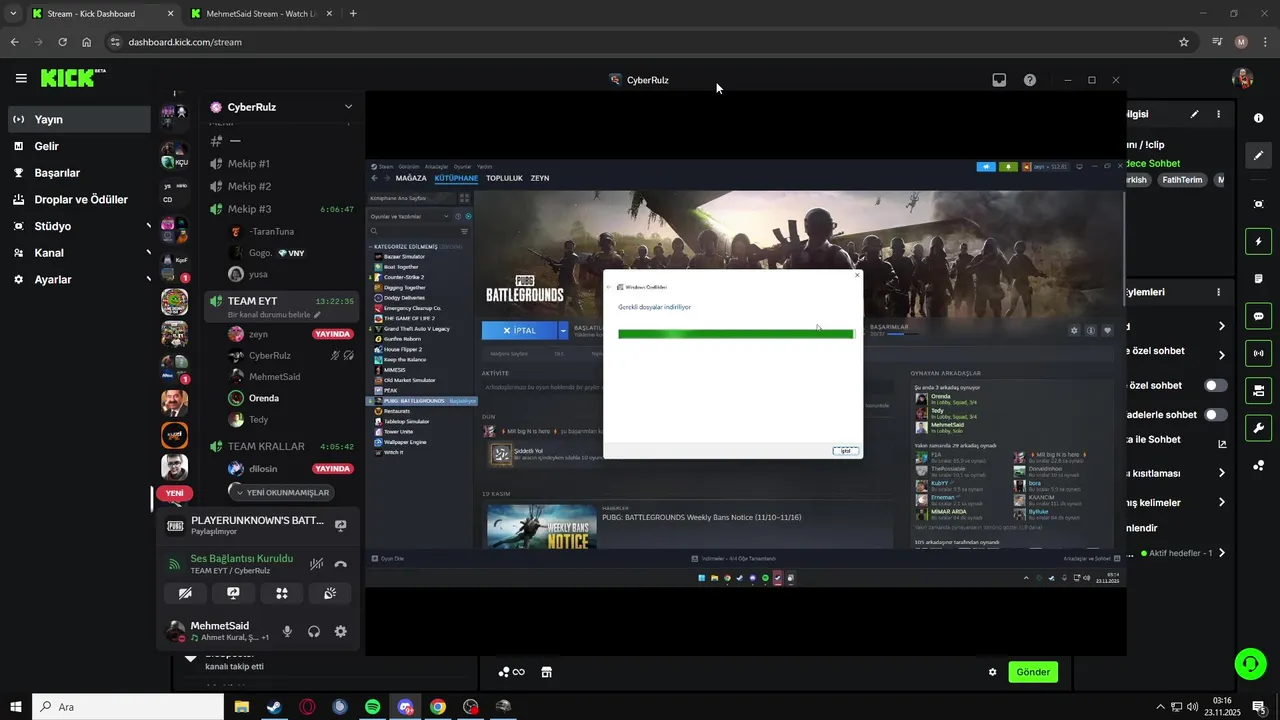The width and height of the screenshot is (1280, 720).
Task: Expand the 'kısıtlaması' chevron row
Action: (x=1221, y=473)
